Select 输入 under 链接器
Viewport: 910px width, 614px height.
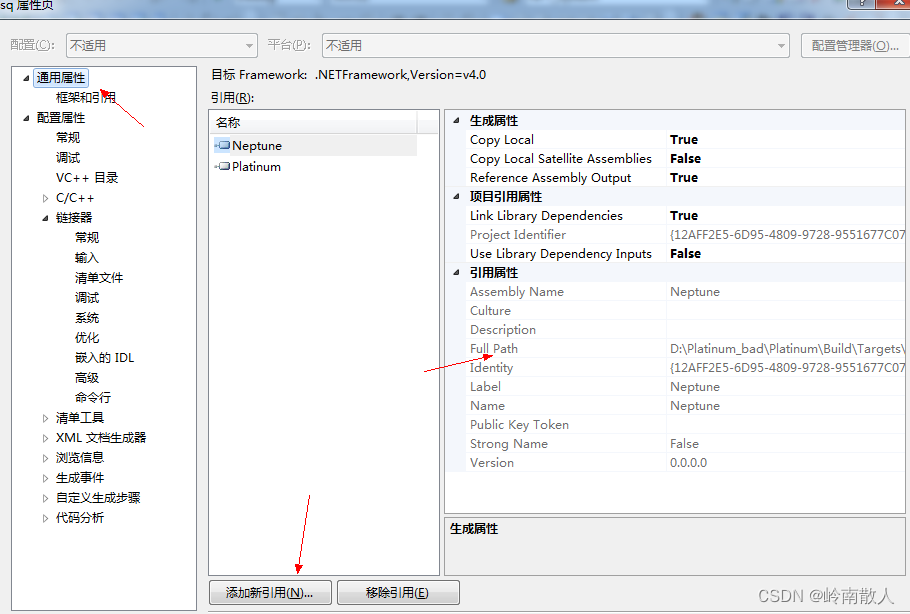pyautogui.click(x=87, y=257)
